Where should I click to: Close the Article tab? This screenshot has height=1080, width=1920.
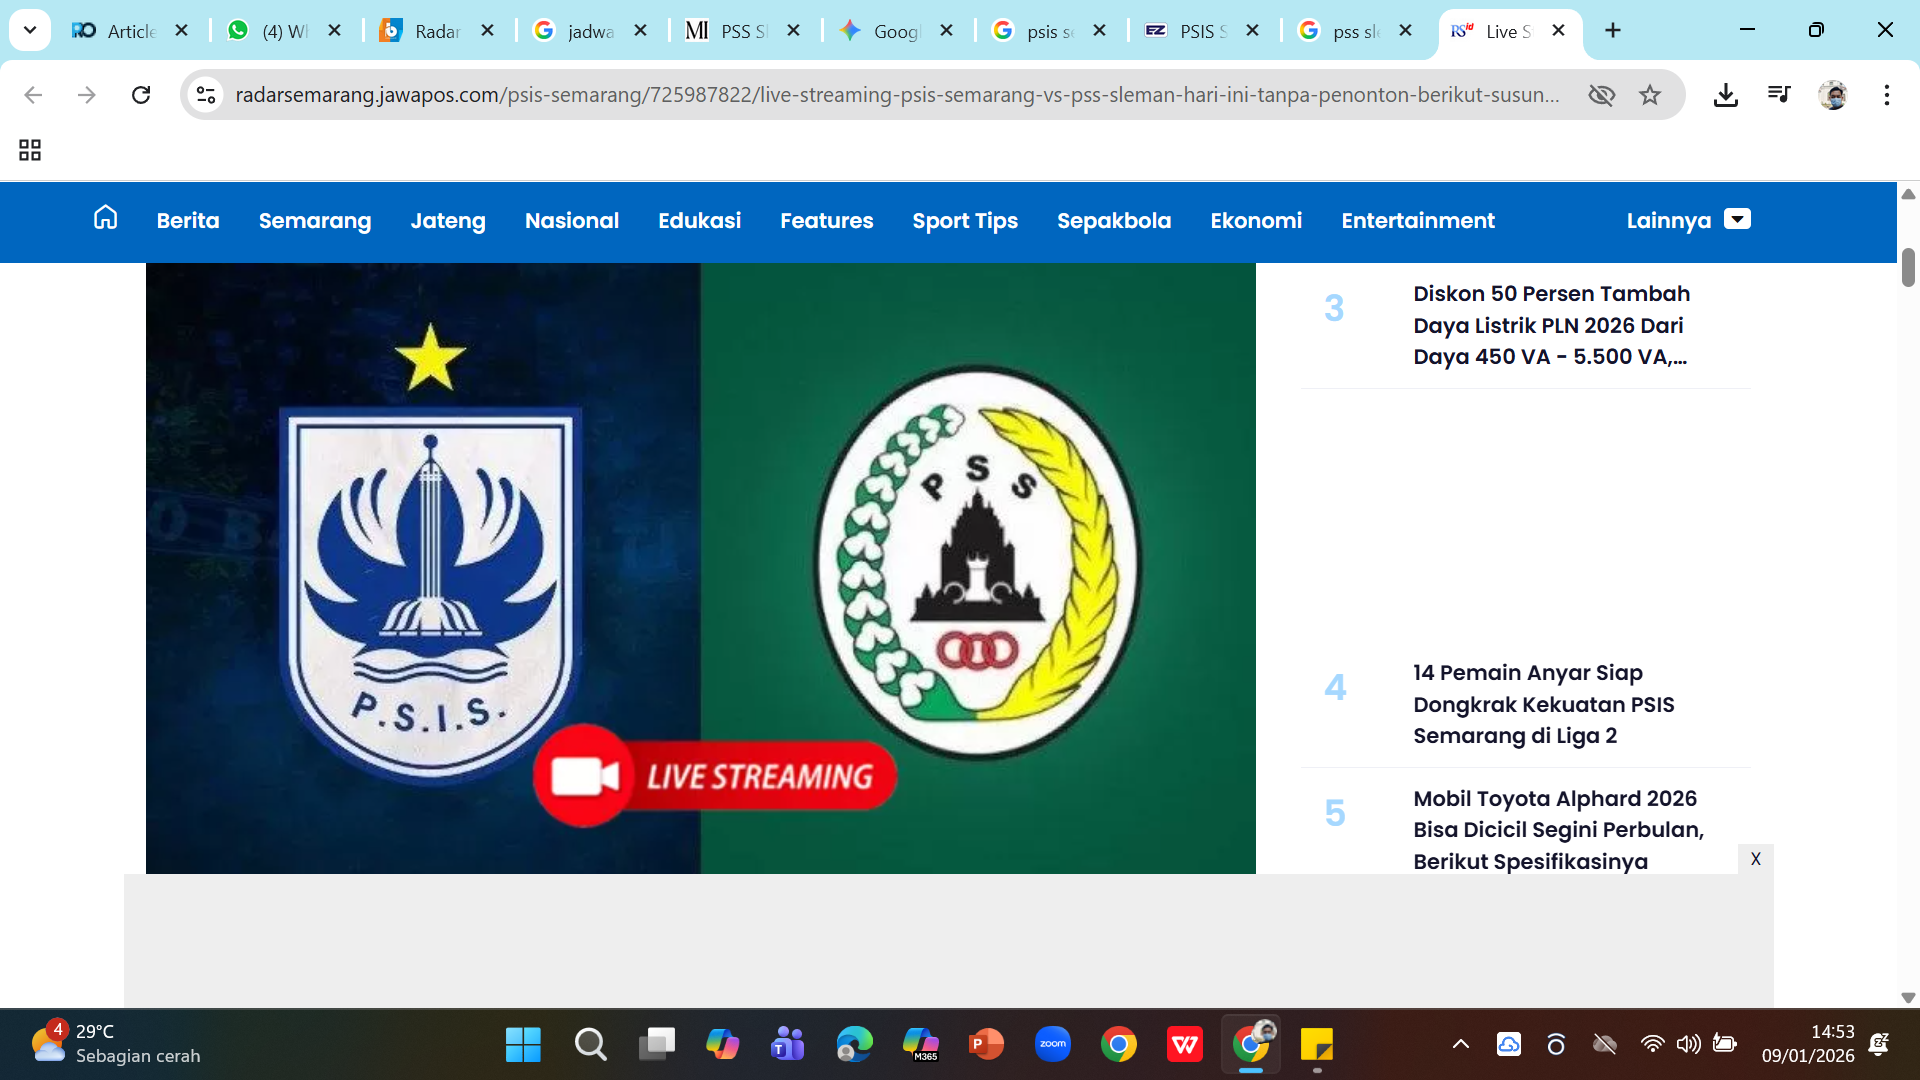coord(181,31)
